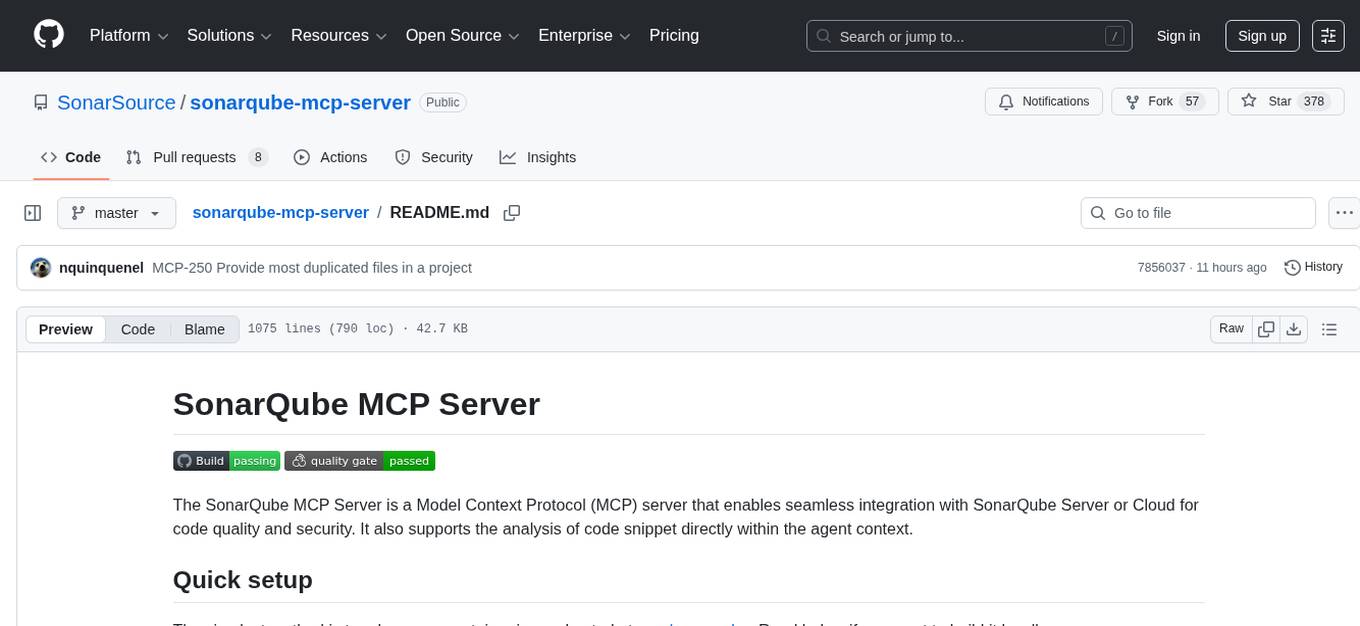Click the GitHub logo in the header
Image resolution: width=1360 pixels, height=626 pixels.
[x=48, y=35]
